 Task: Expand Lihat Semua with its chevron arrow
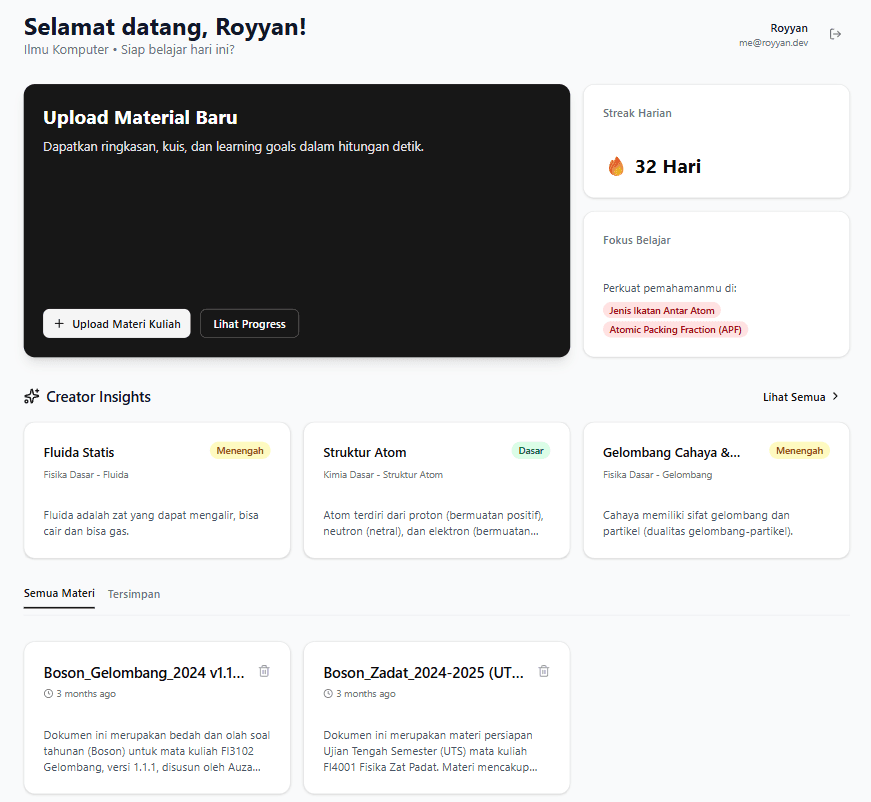pyautogui.click(x=838, y=396)
